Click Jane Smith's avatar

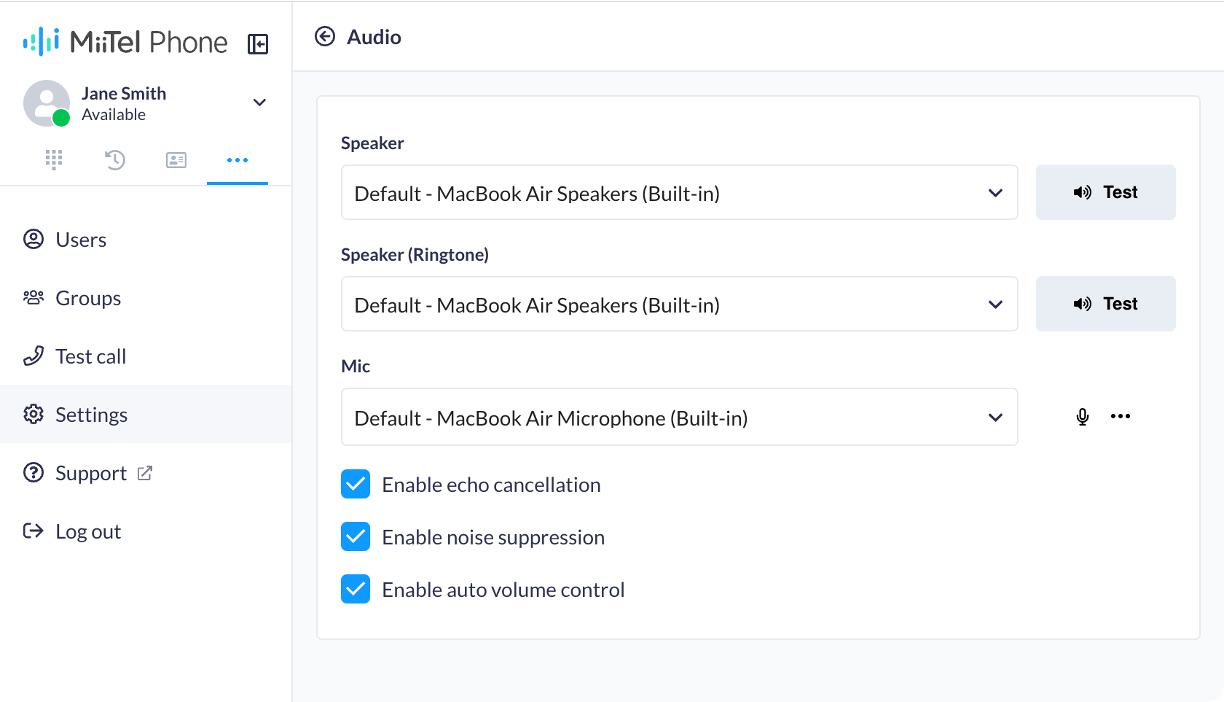click(46, 103)
